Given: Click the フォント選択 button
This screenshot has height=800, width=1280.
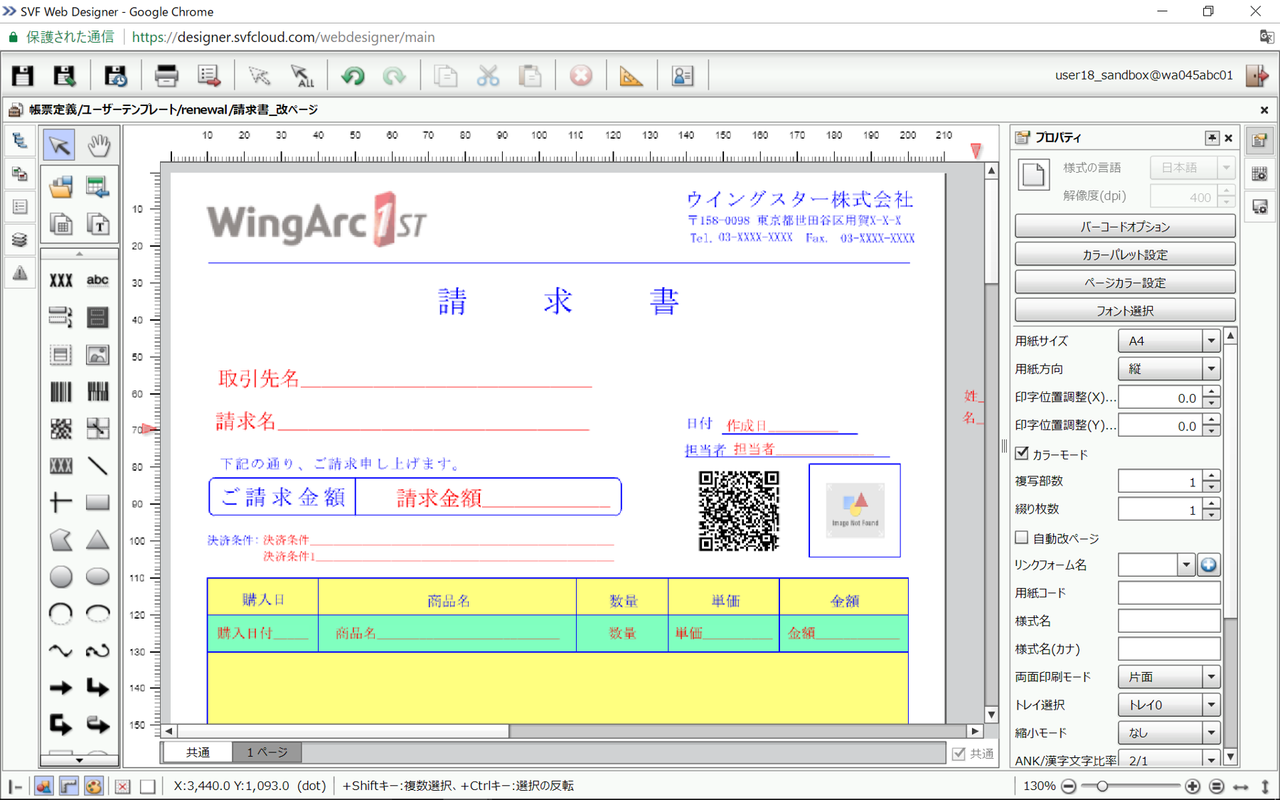Looking at the screenshot, I should 1125,311.
